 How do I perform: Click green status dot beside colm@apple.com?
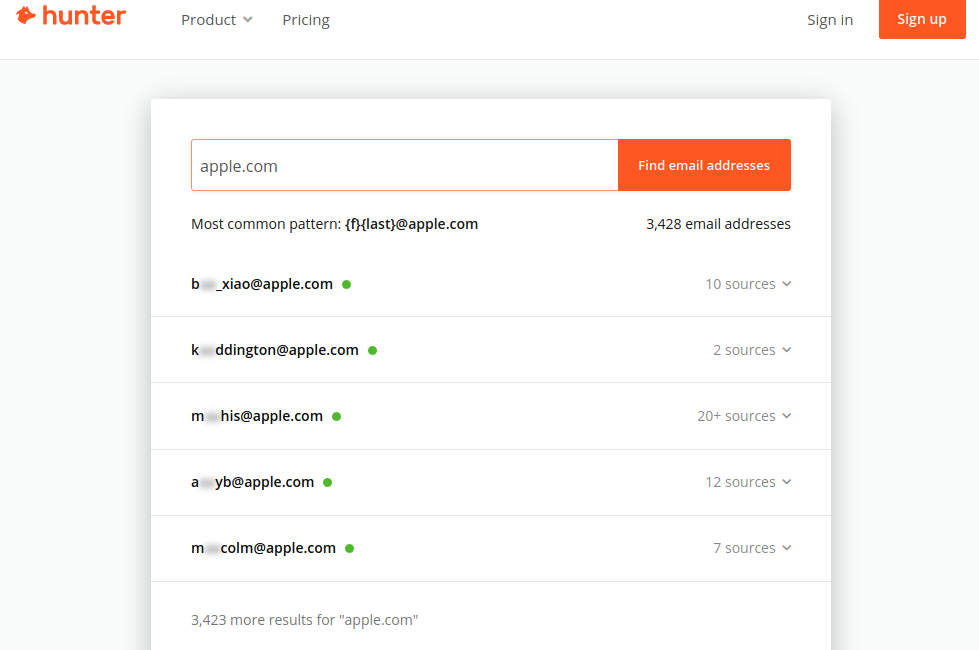tap(350, 548)
